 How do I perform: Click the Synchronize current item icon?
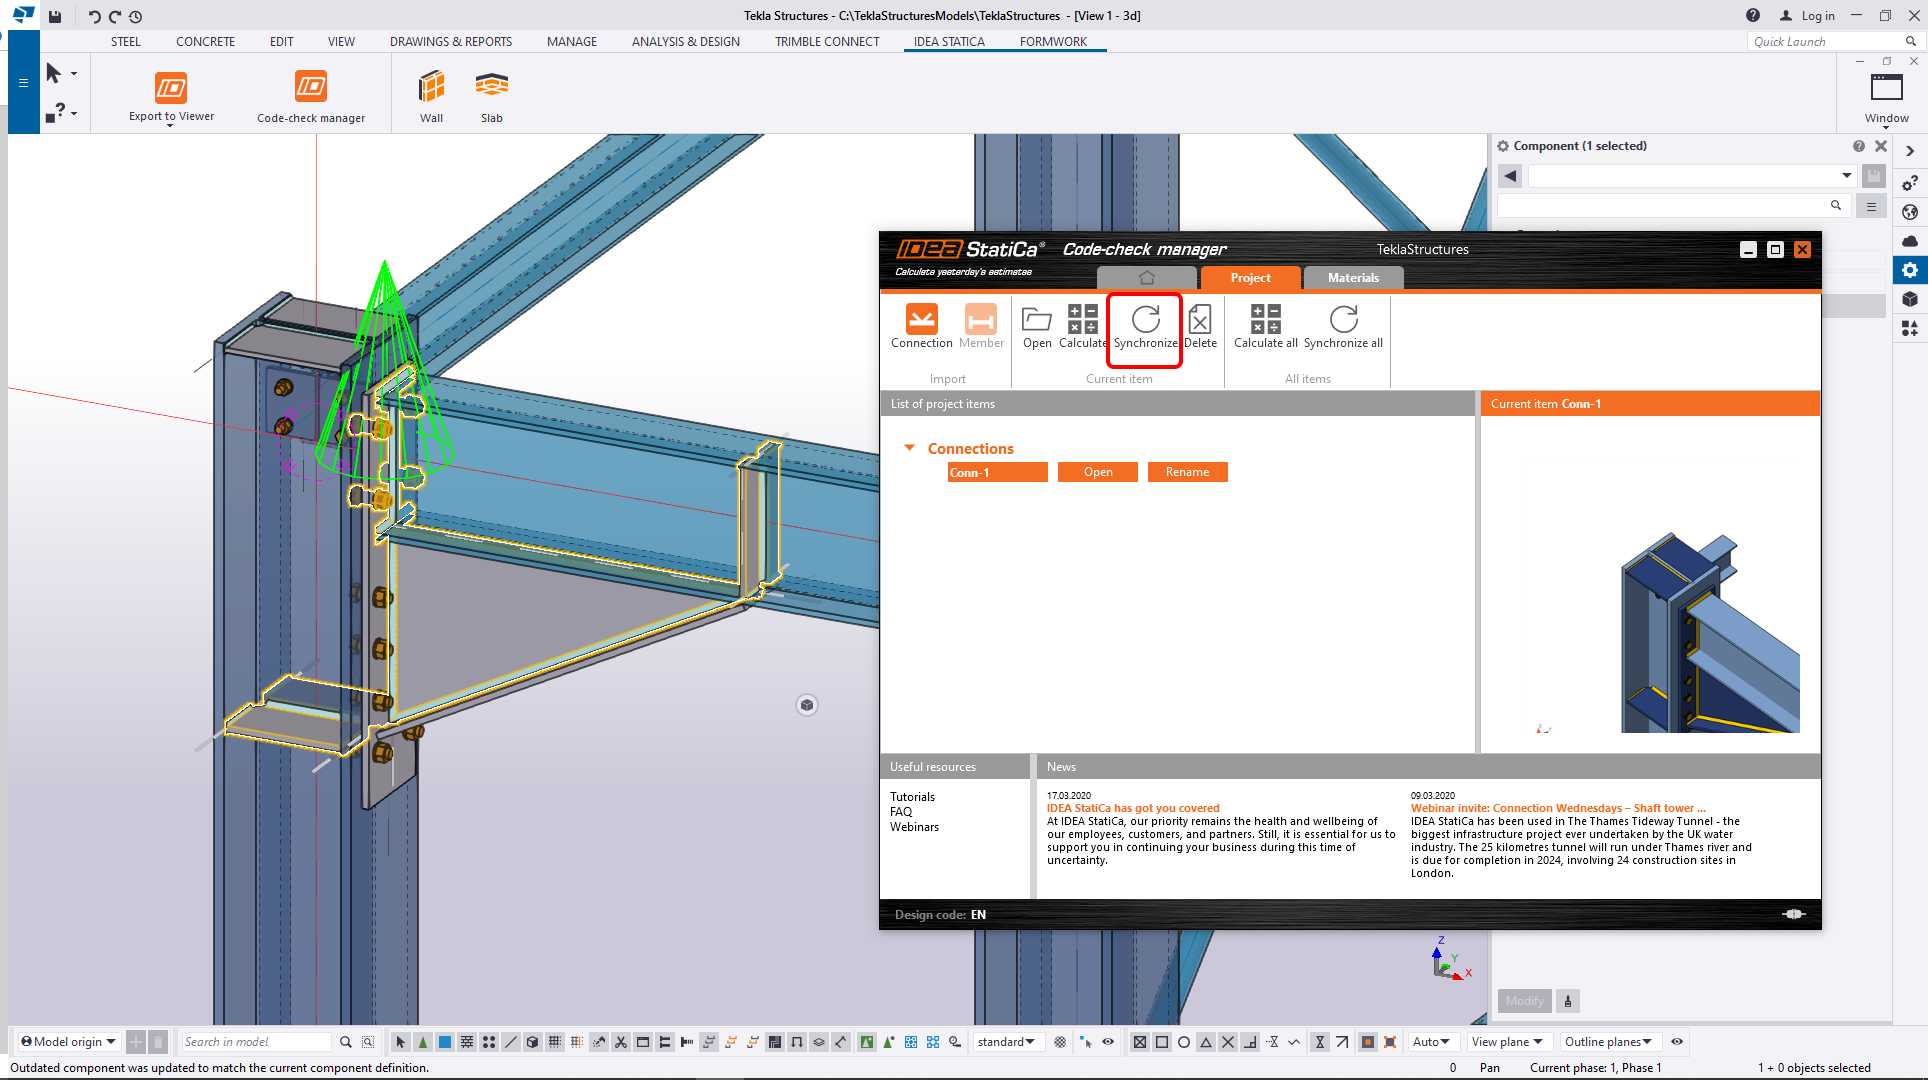coord(1145,320)
